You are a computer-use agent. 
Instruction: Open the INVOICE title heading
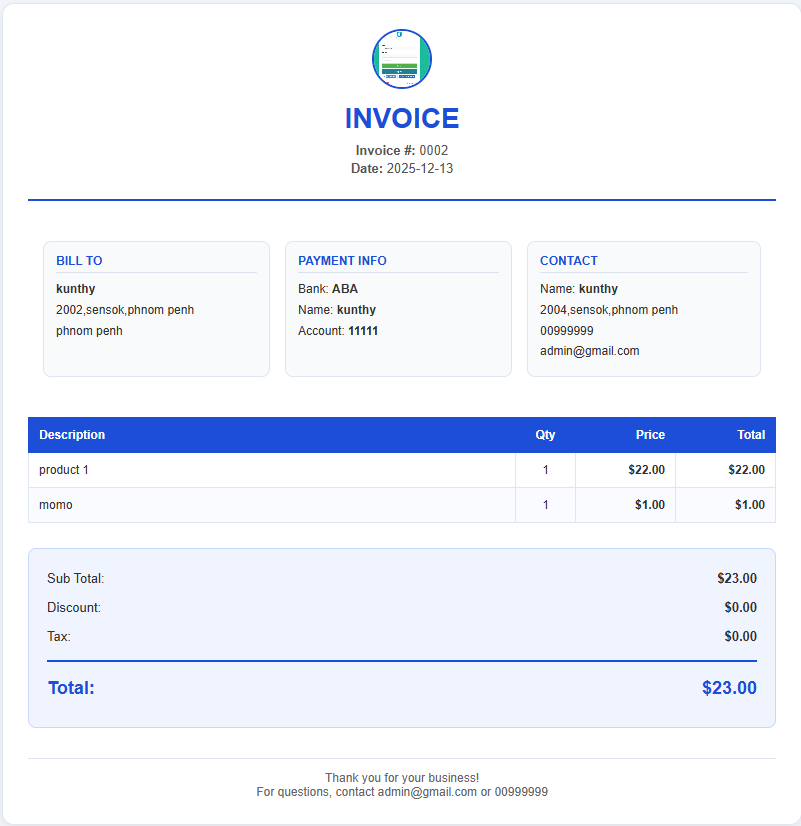[401, 118]
